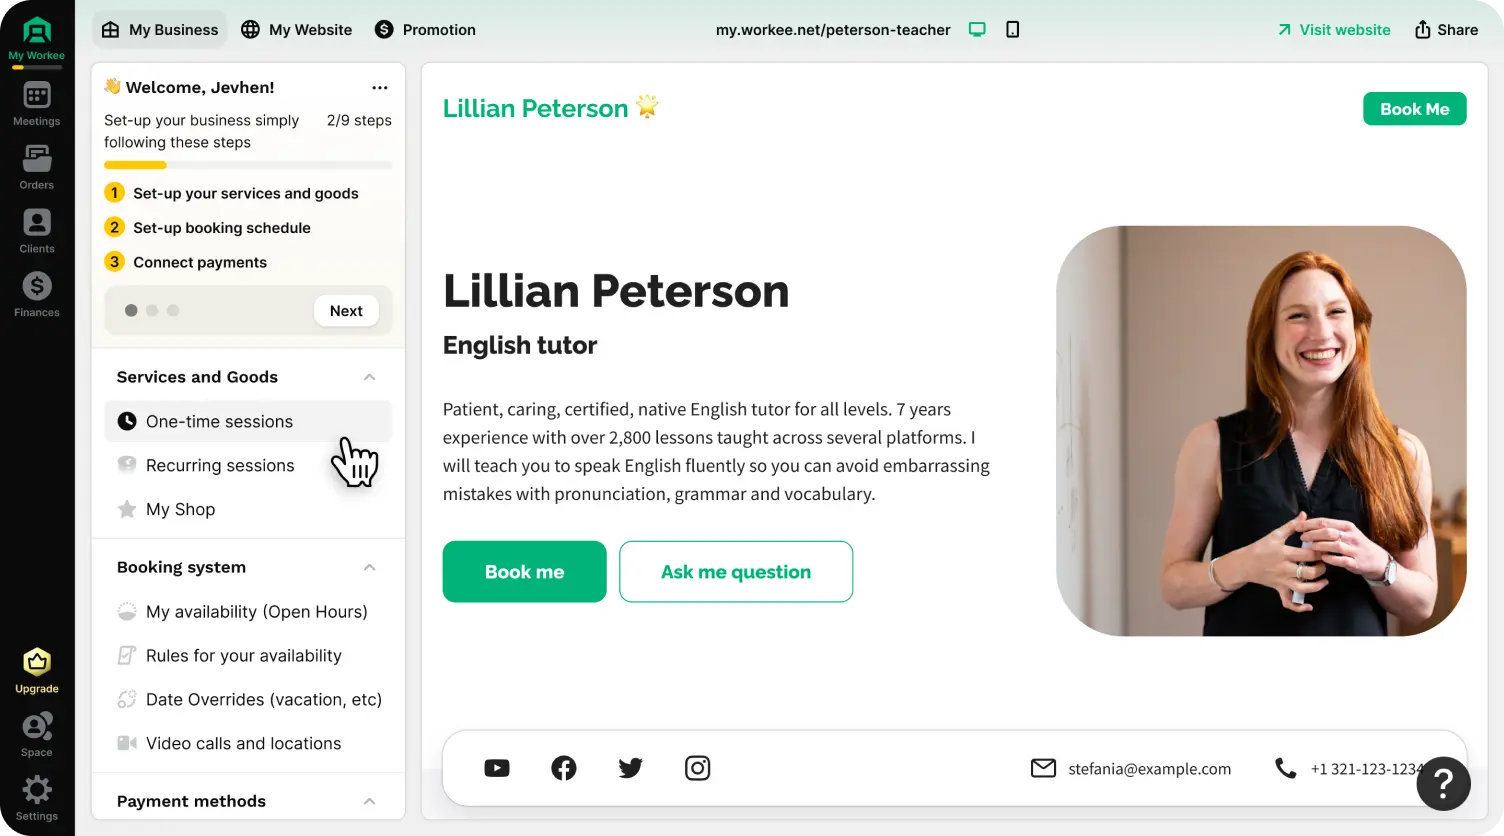Image resolution: width=1504 pixels, height=836 pixels.
Task: Collapse the Booking system section
Action: click(369, 567)
